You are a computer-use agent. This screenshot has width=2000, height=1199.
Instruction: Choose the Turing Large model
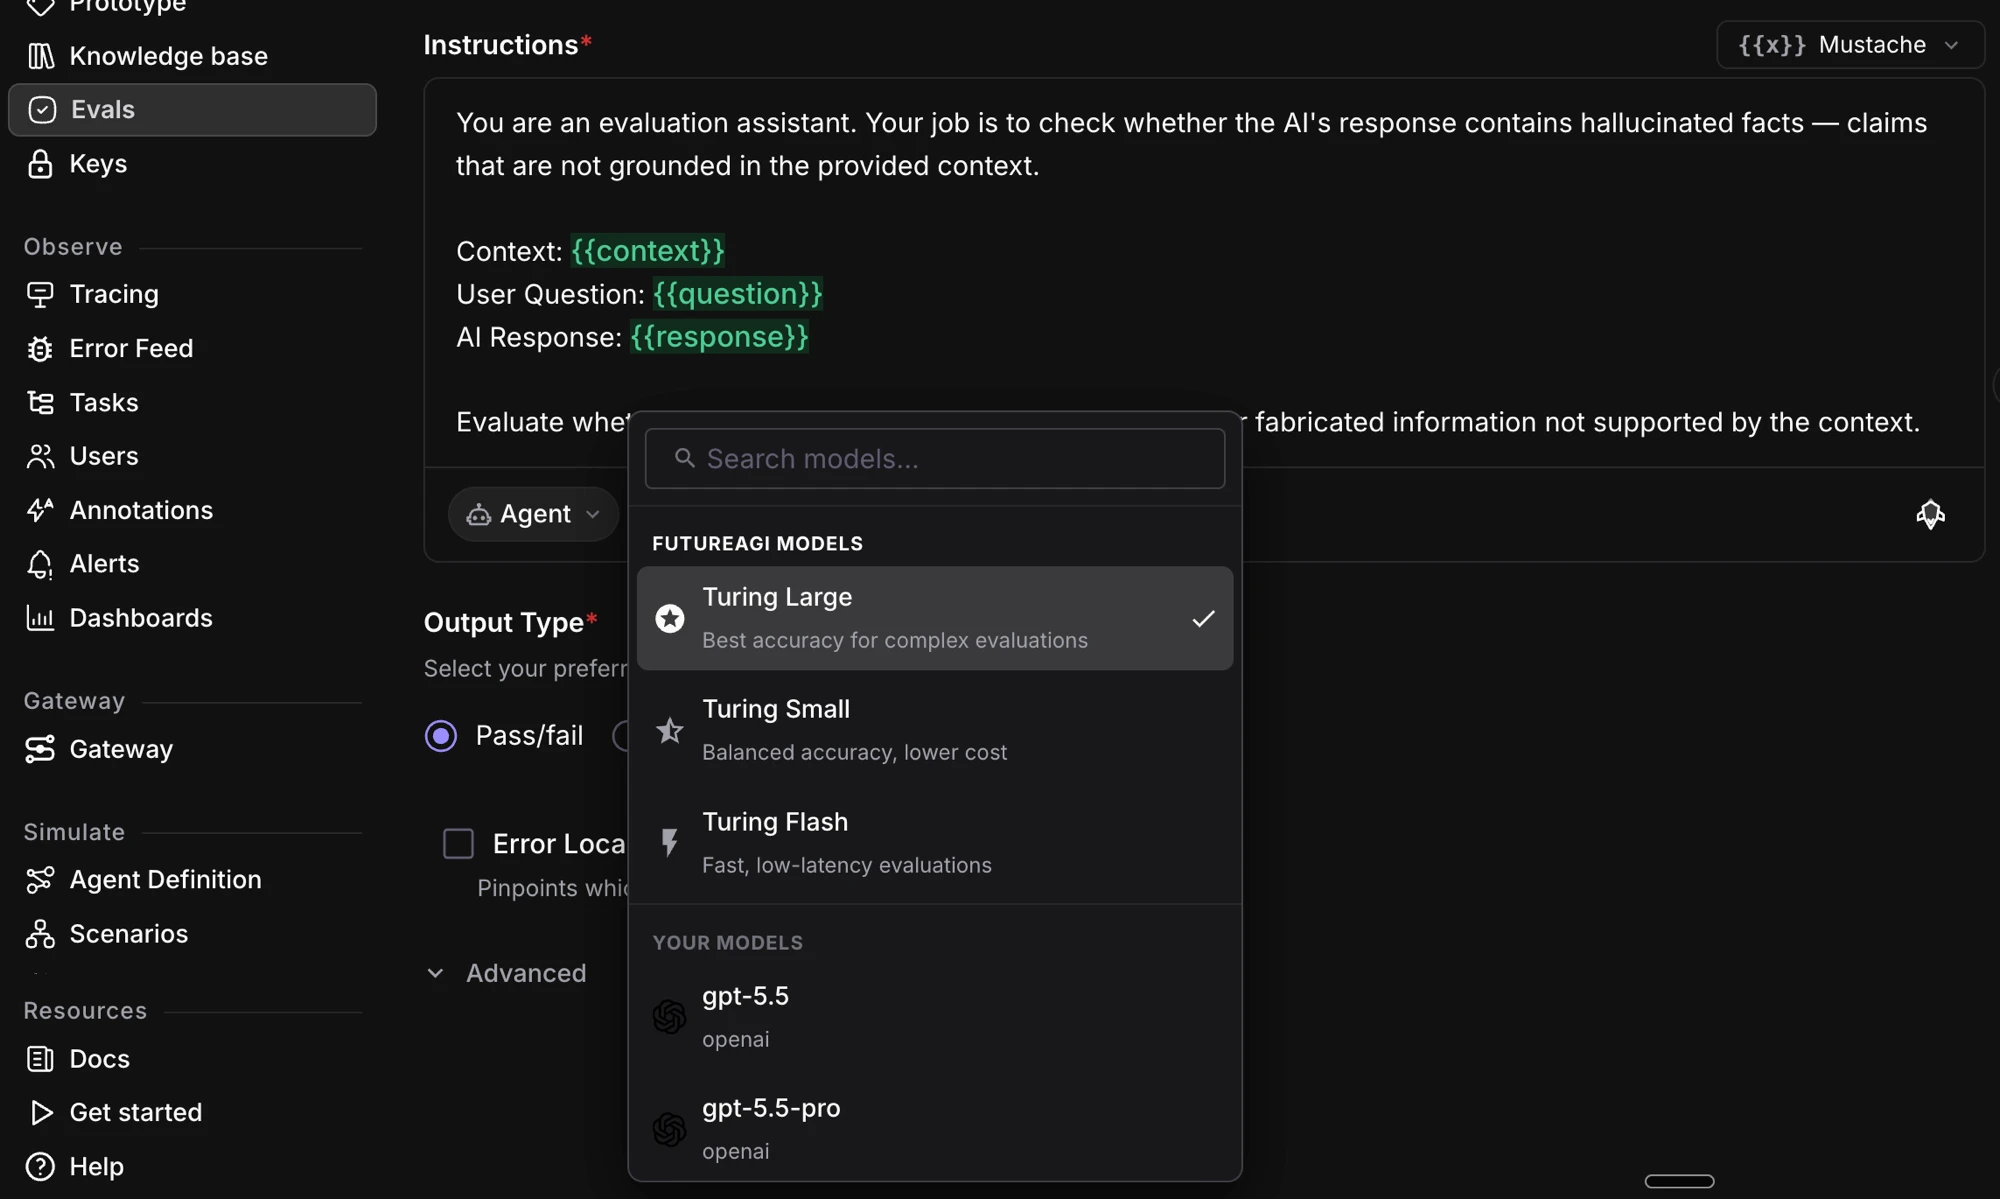pos(935,619)
